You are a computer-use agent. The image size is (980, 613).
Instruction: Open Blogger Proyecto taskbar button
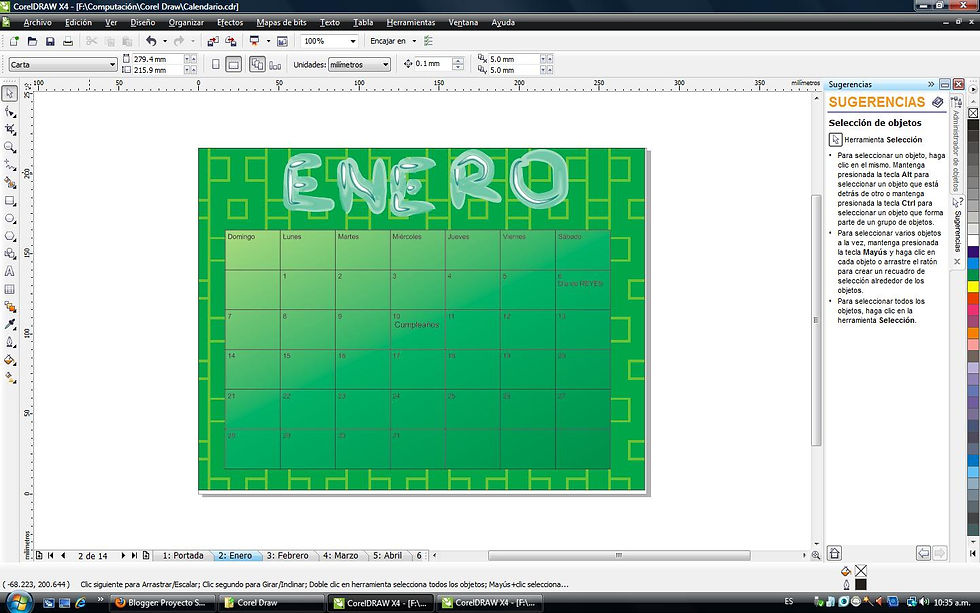162,603
